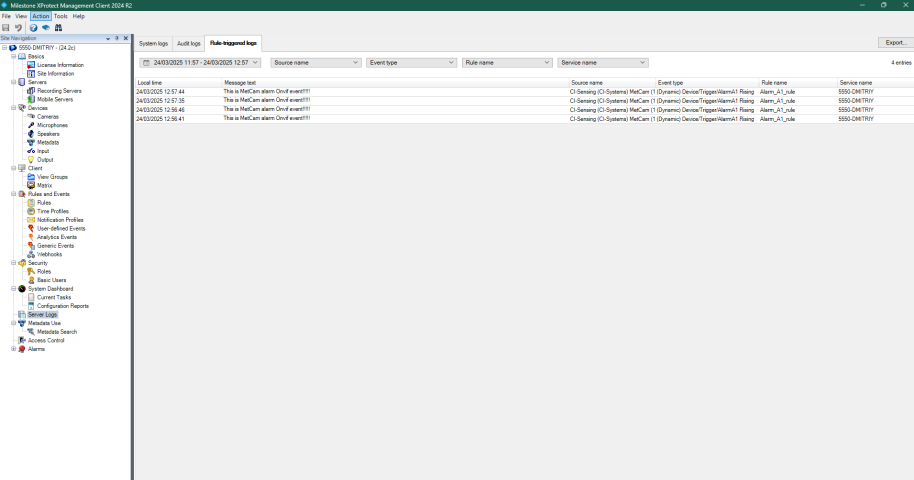Collapse the Rules and Events node
The image size is (914, 480).
[14, 194]
